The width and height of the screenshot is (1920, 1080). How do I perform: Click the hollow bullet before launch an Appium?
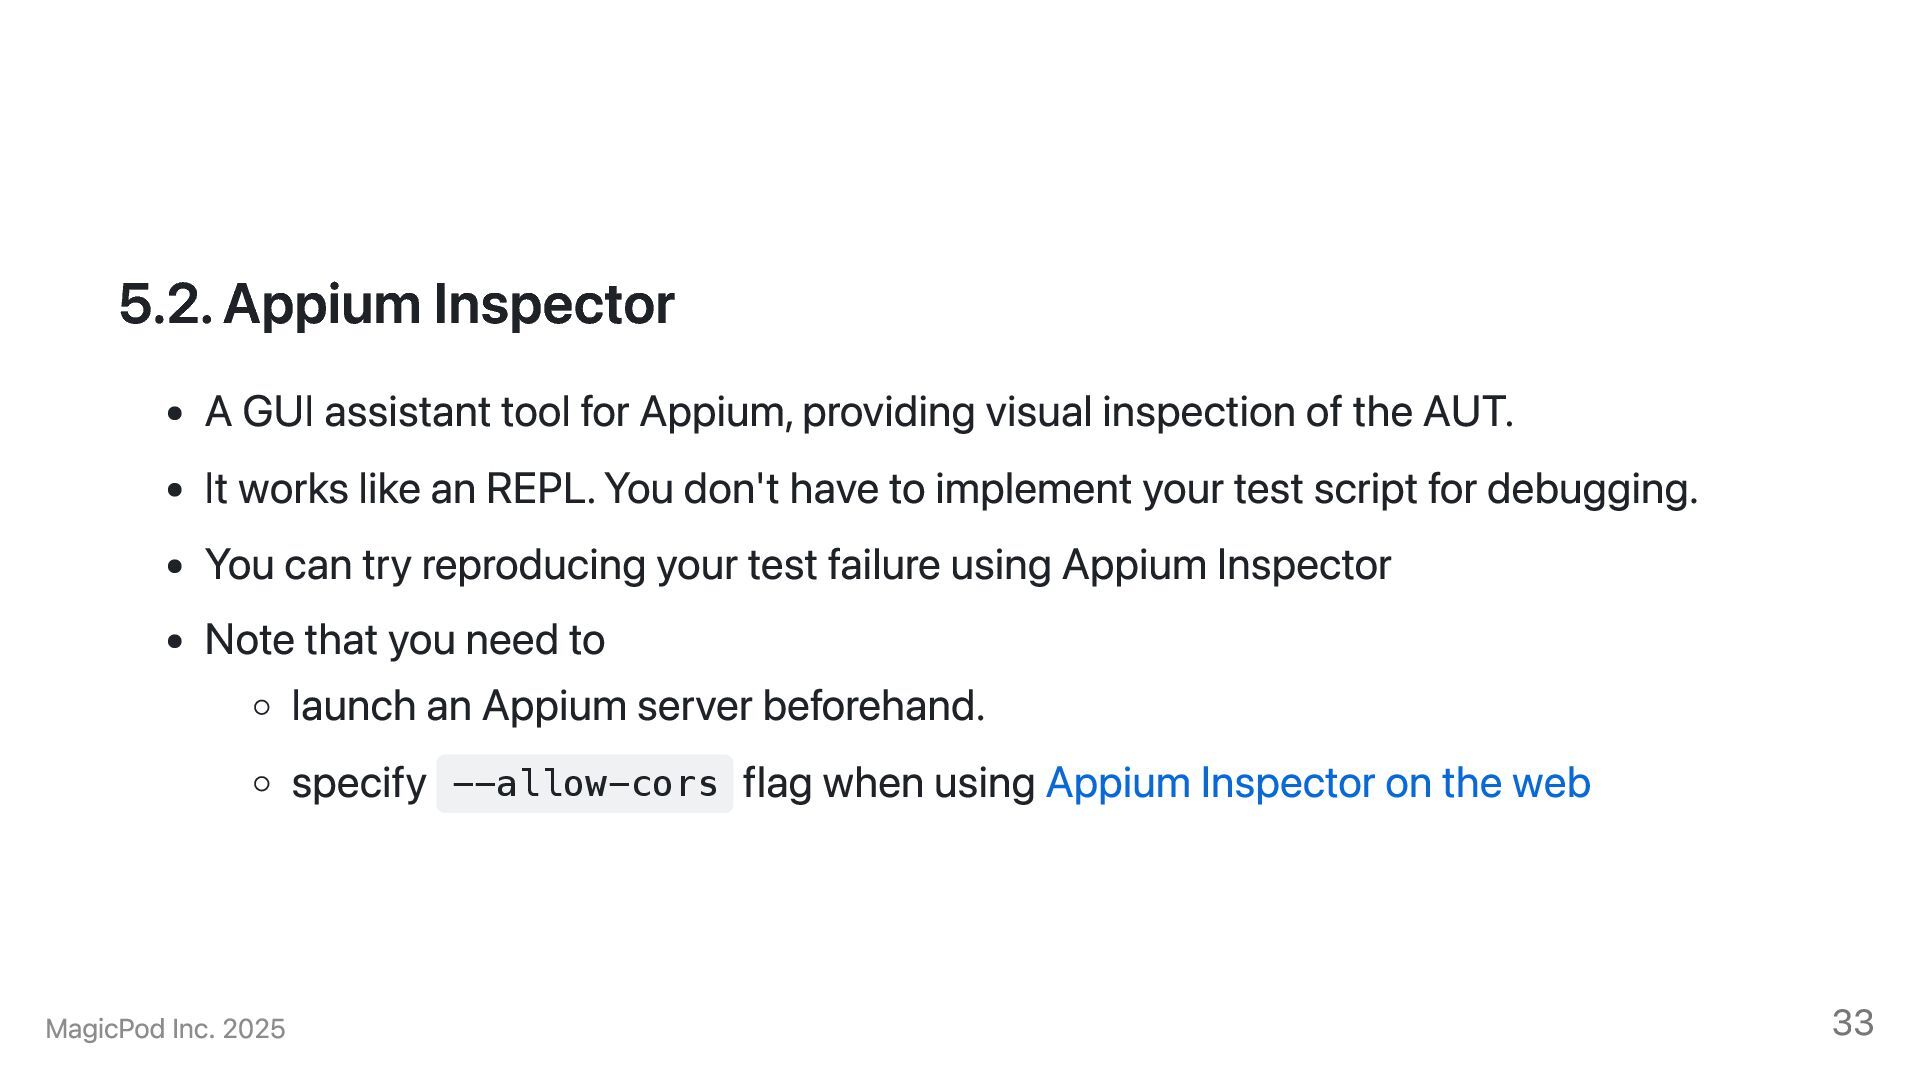pos(262,708)
